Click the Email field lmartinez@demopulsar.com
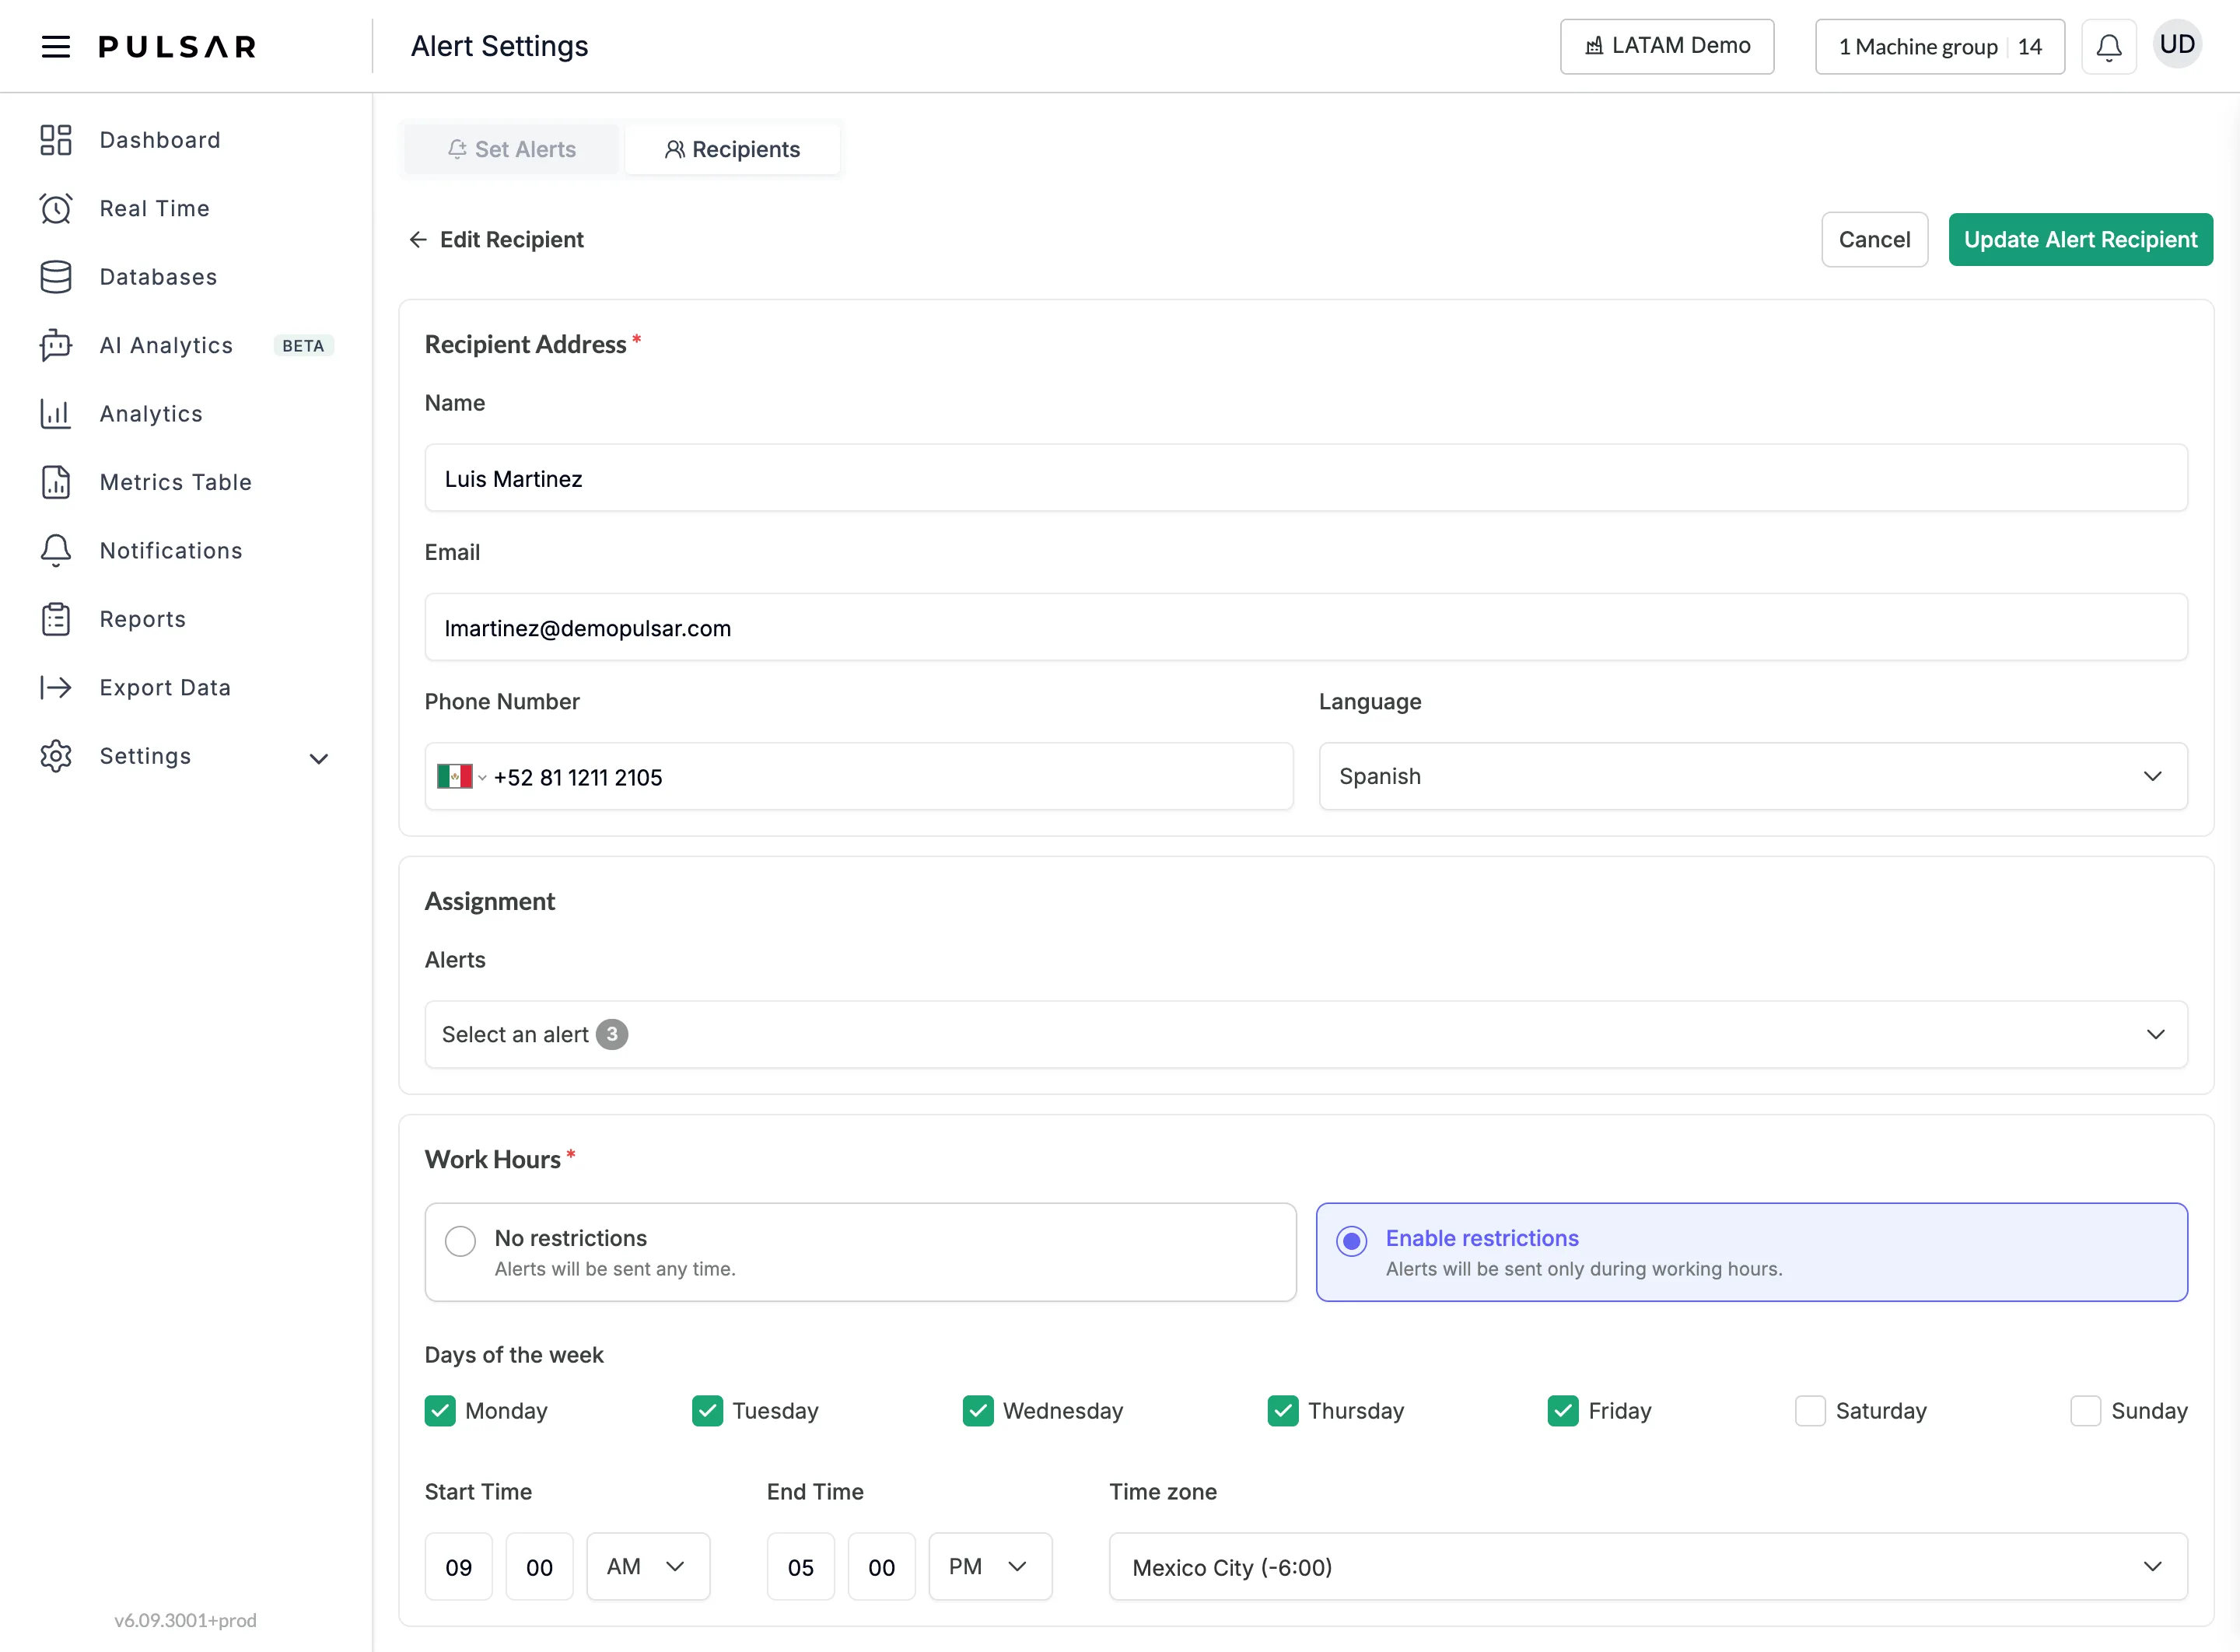 [x=1306, y=627]
